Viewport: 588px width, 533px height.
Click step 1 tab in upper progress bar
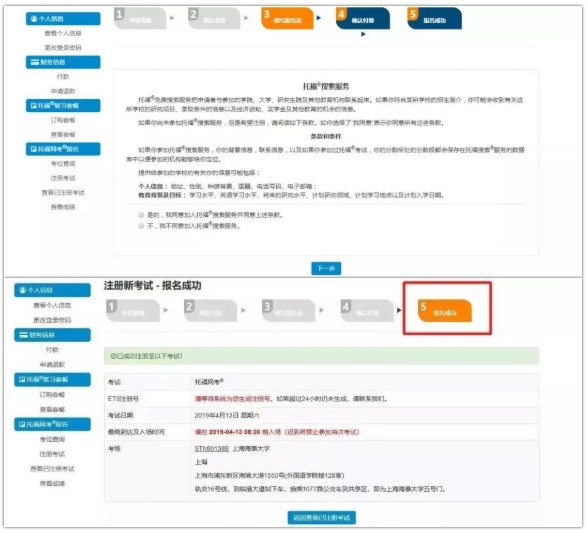[x=140, y=18]
